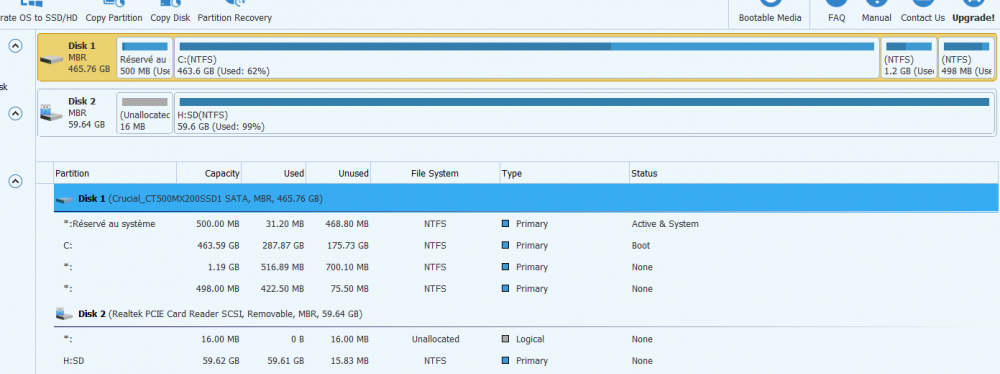Open Bootable Media builder
Image resolution: width=1000 pixels, height=374 pixels.
coord(770,11)
